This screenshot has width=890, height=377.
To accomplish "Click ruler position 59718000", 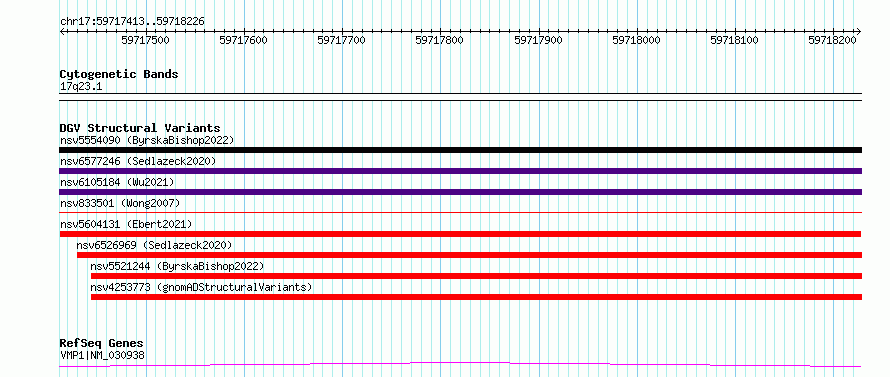I will click(x=637, y=40).
